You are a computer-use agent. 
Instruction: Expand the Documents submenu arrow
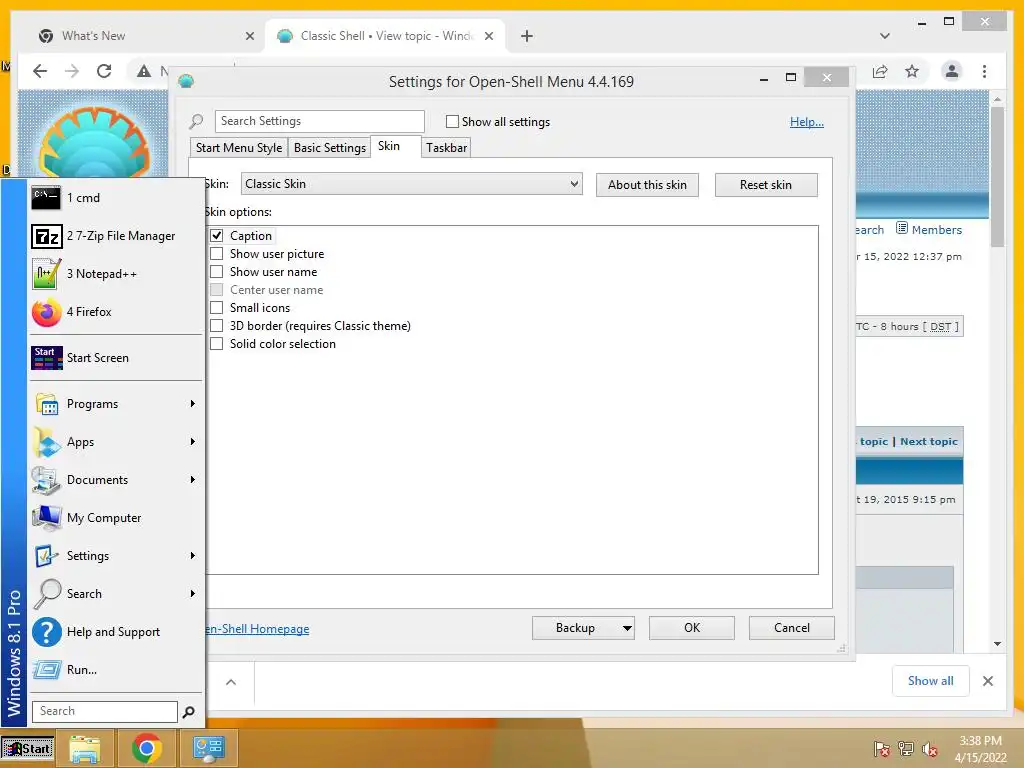[x=193, y=479]
